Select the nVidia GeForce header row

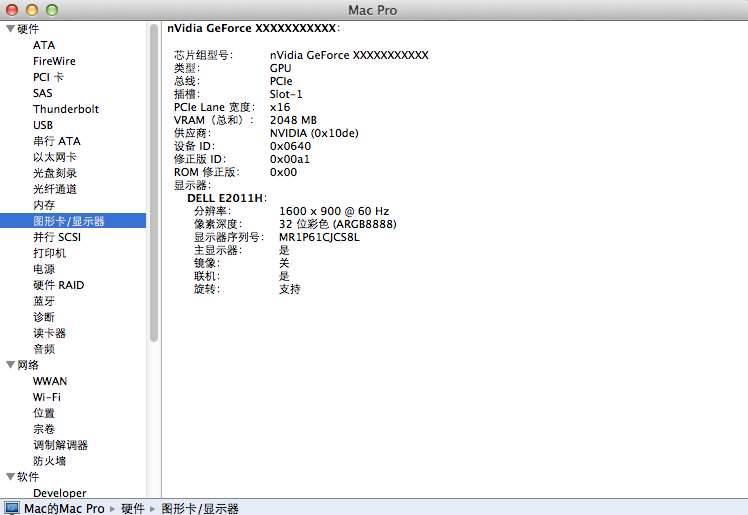(254, 28)
